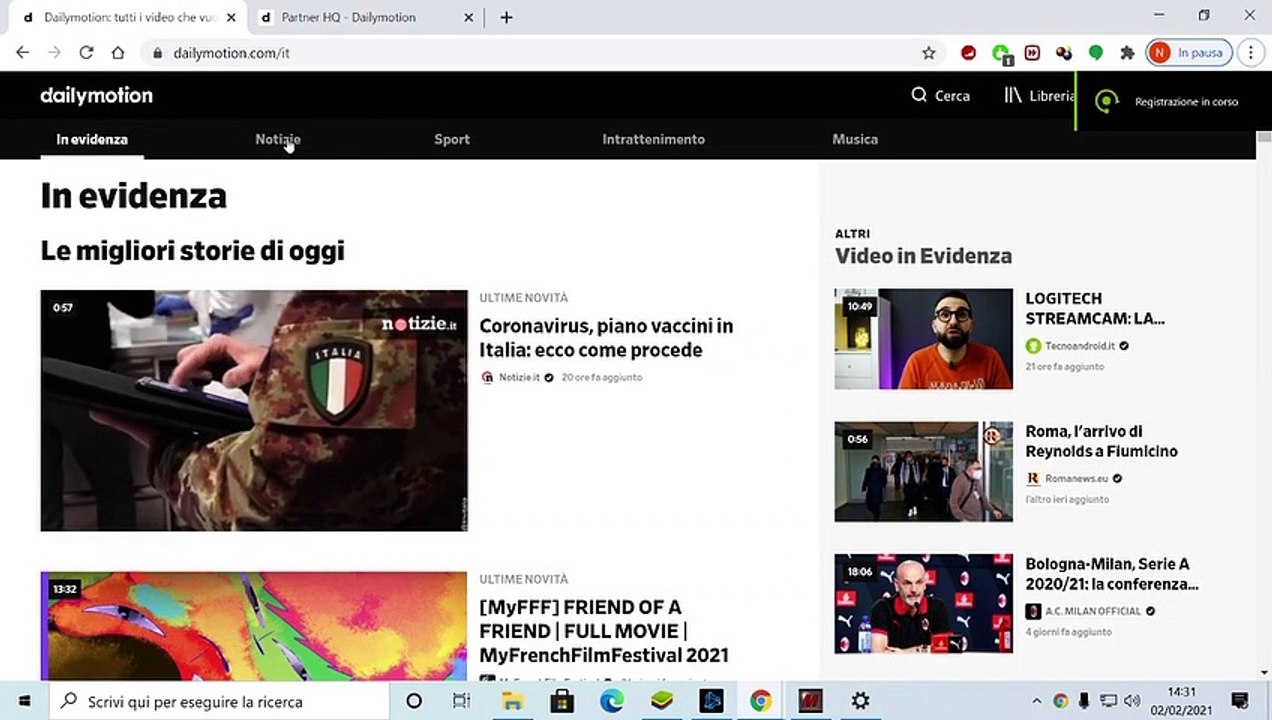Viewport: 1272px width, 720px height.
Task: Click the green extension icon with badge
Action: [1001, 54]
